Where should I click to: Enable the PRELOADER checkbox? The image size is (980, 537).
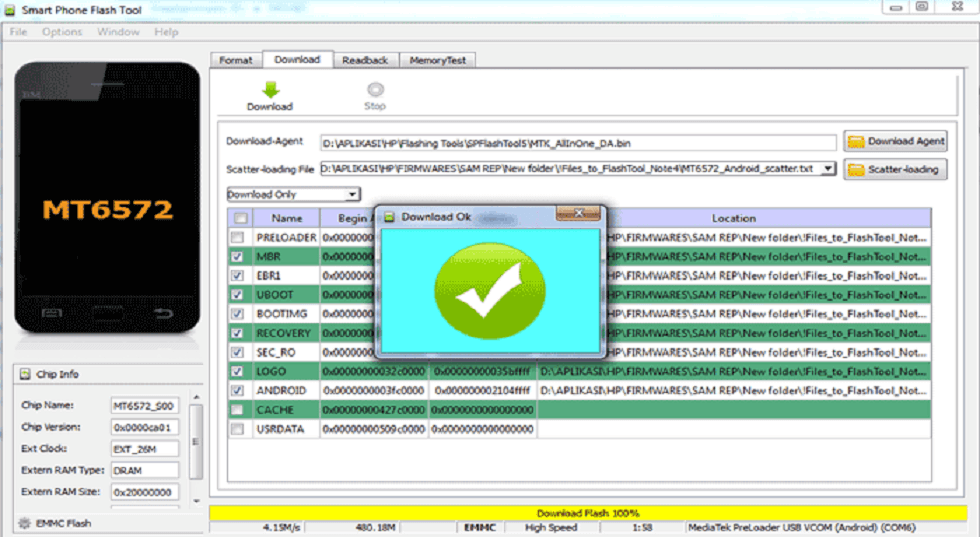tap(237, 238)
